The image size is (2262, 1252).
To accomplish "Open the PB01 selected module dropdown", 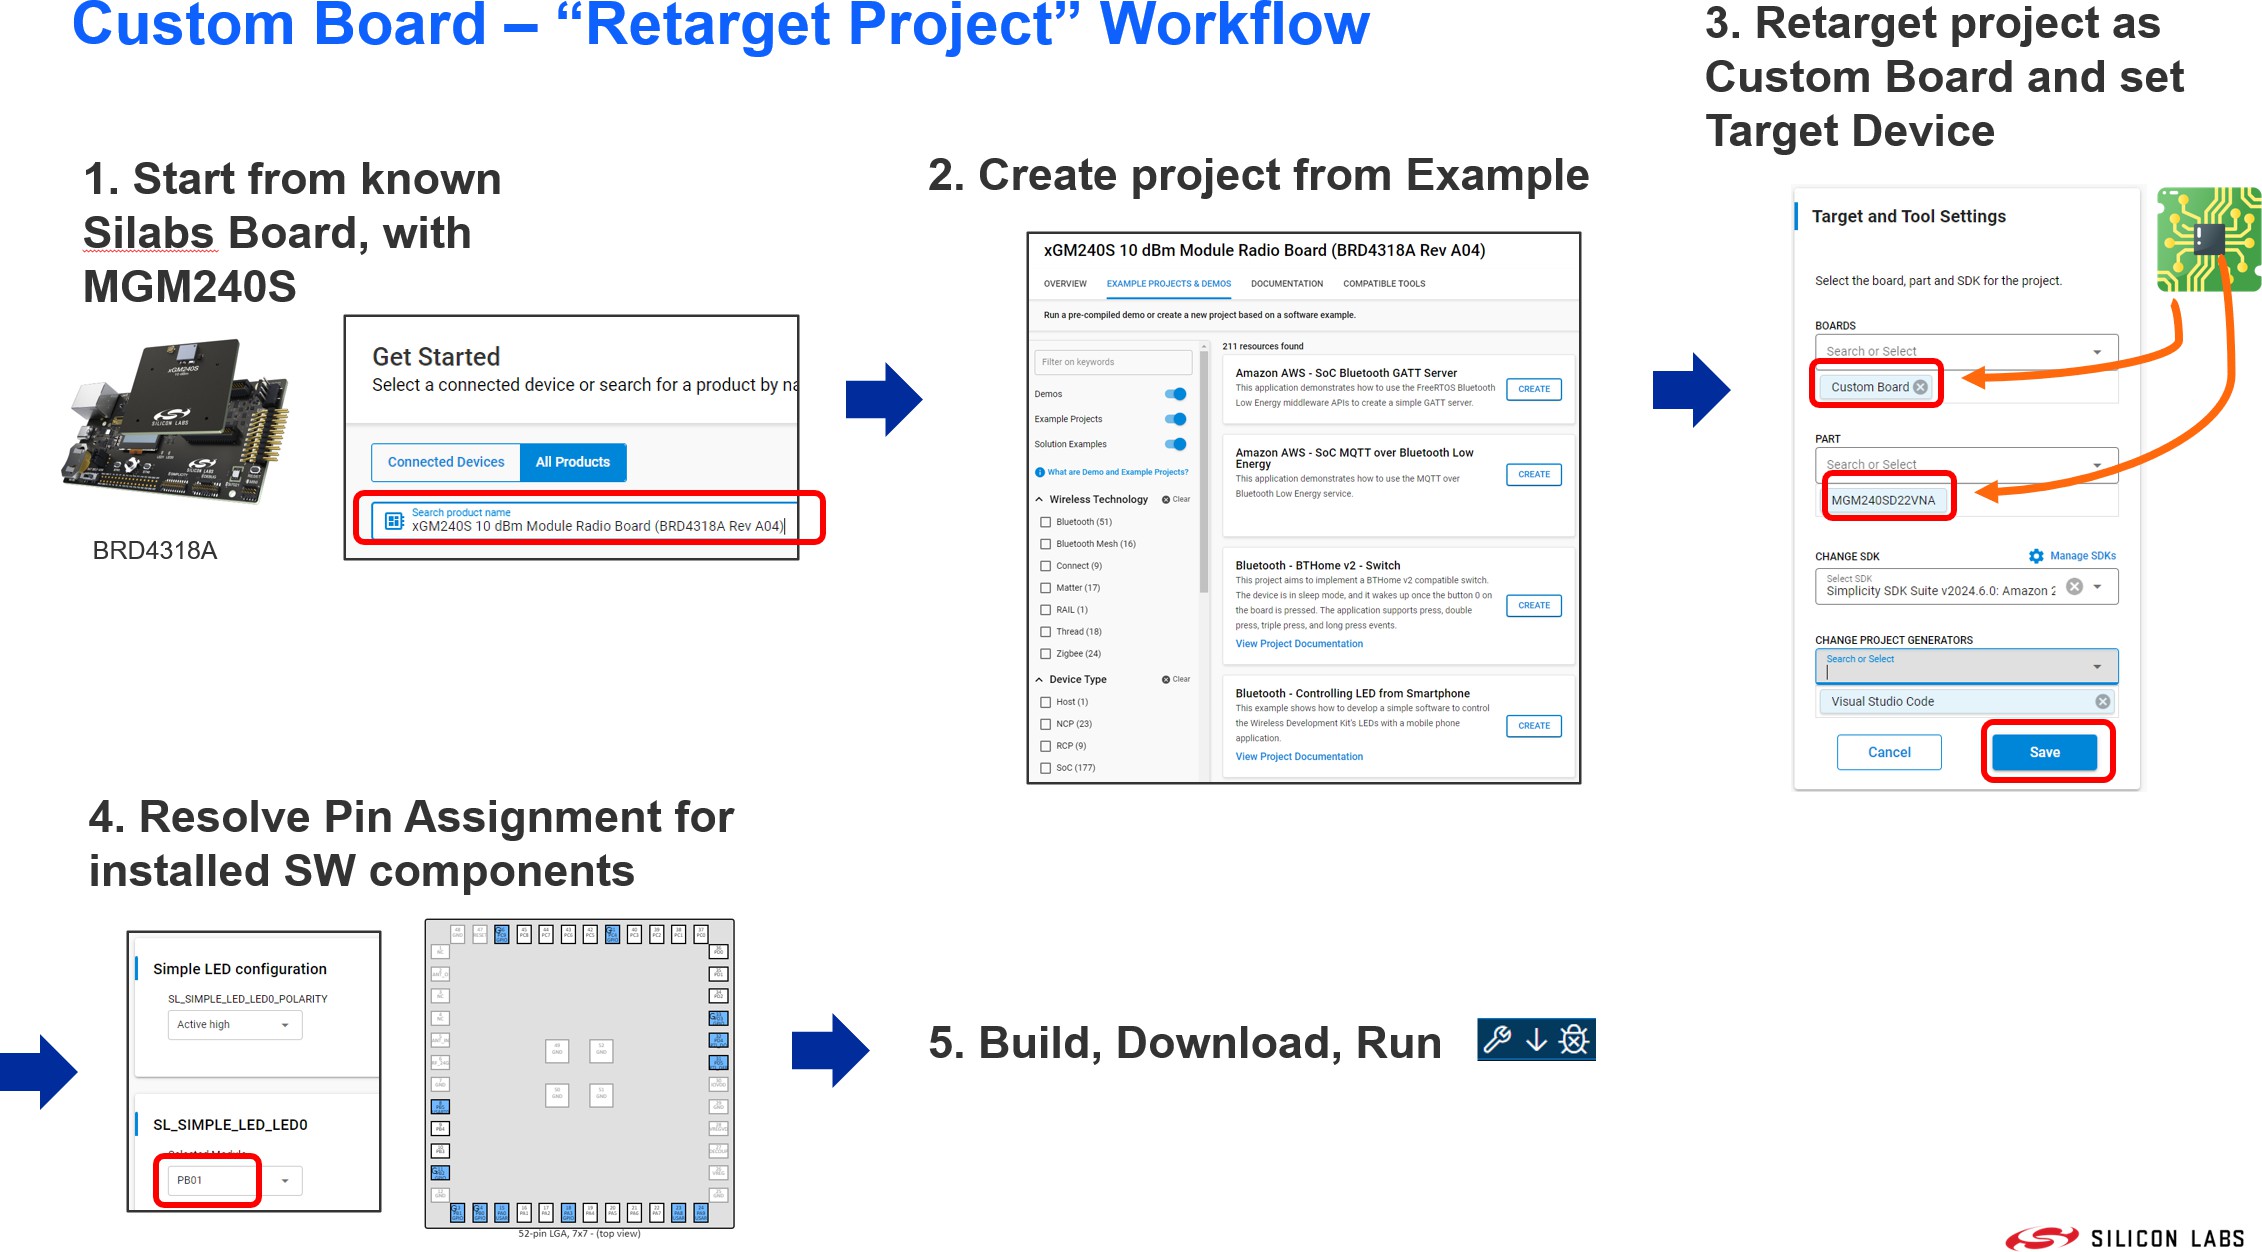I will click(235, 1181).
